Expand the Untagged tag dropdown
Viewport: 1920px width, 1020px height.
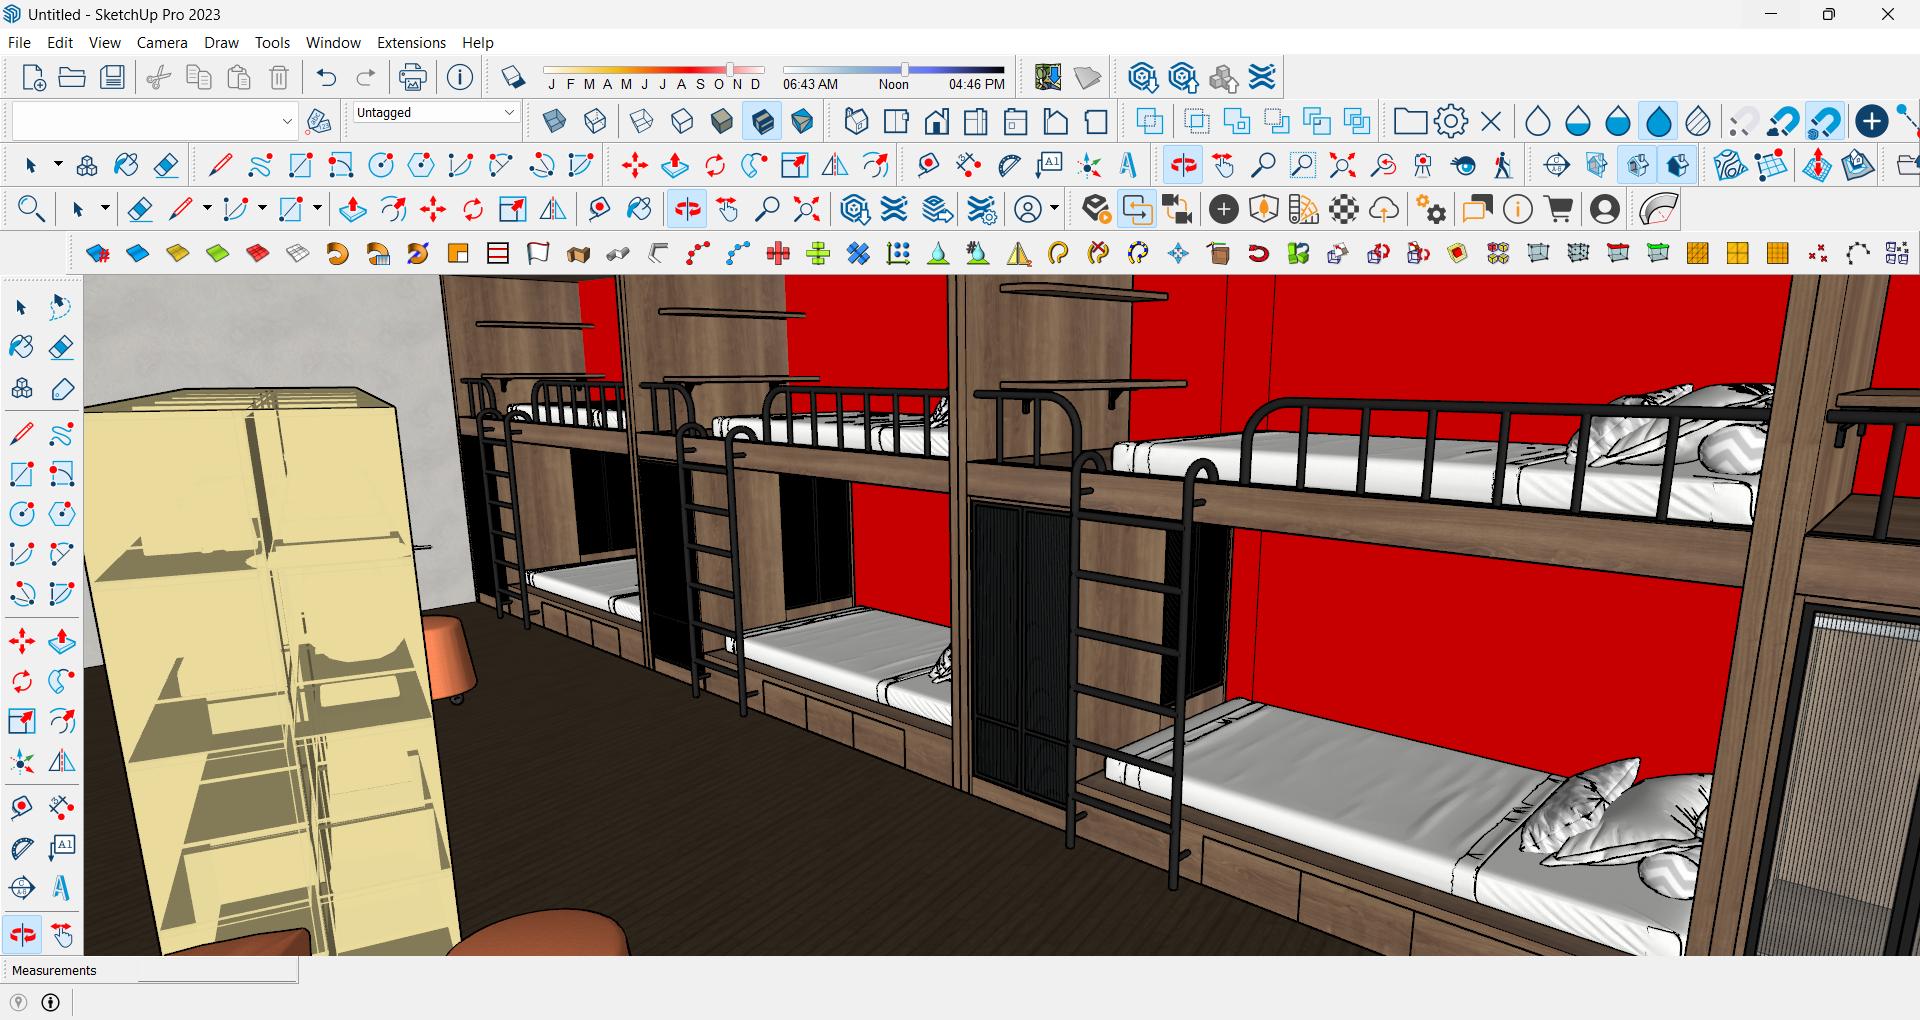pyautogui.click(x=508, y=113)
